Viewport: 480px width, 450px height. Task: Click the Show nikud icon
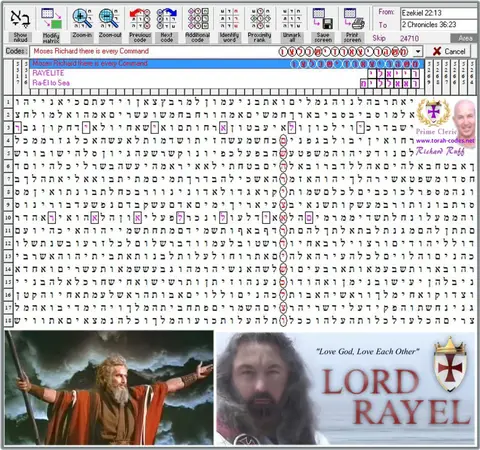(x=20, y=19)
